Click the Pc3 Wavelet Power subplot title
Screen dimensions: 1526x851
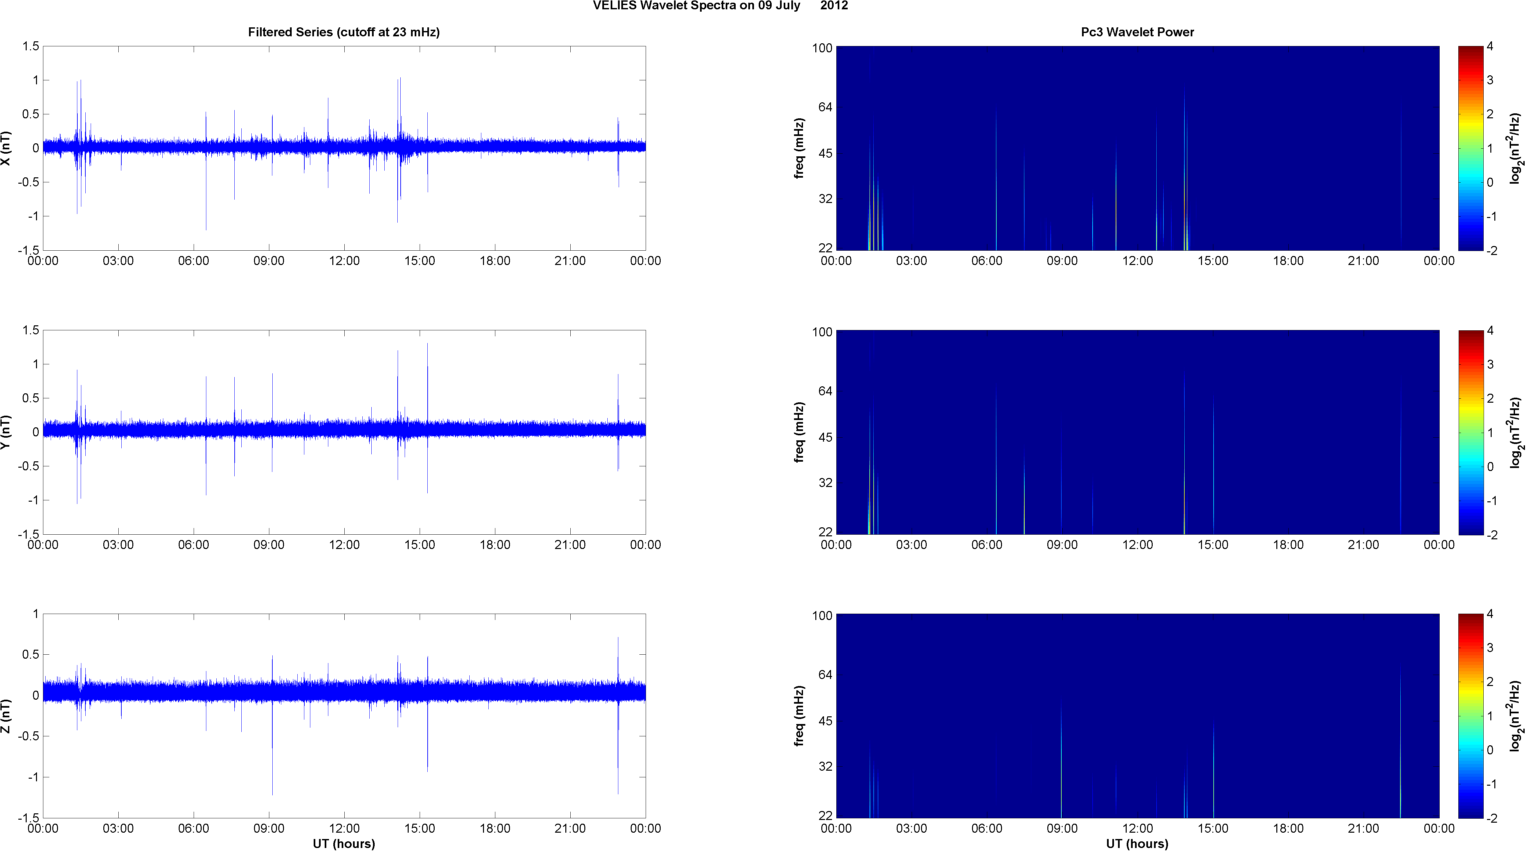1137,32
